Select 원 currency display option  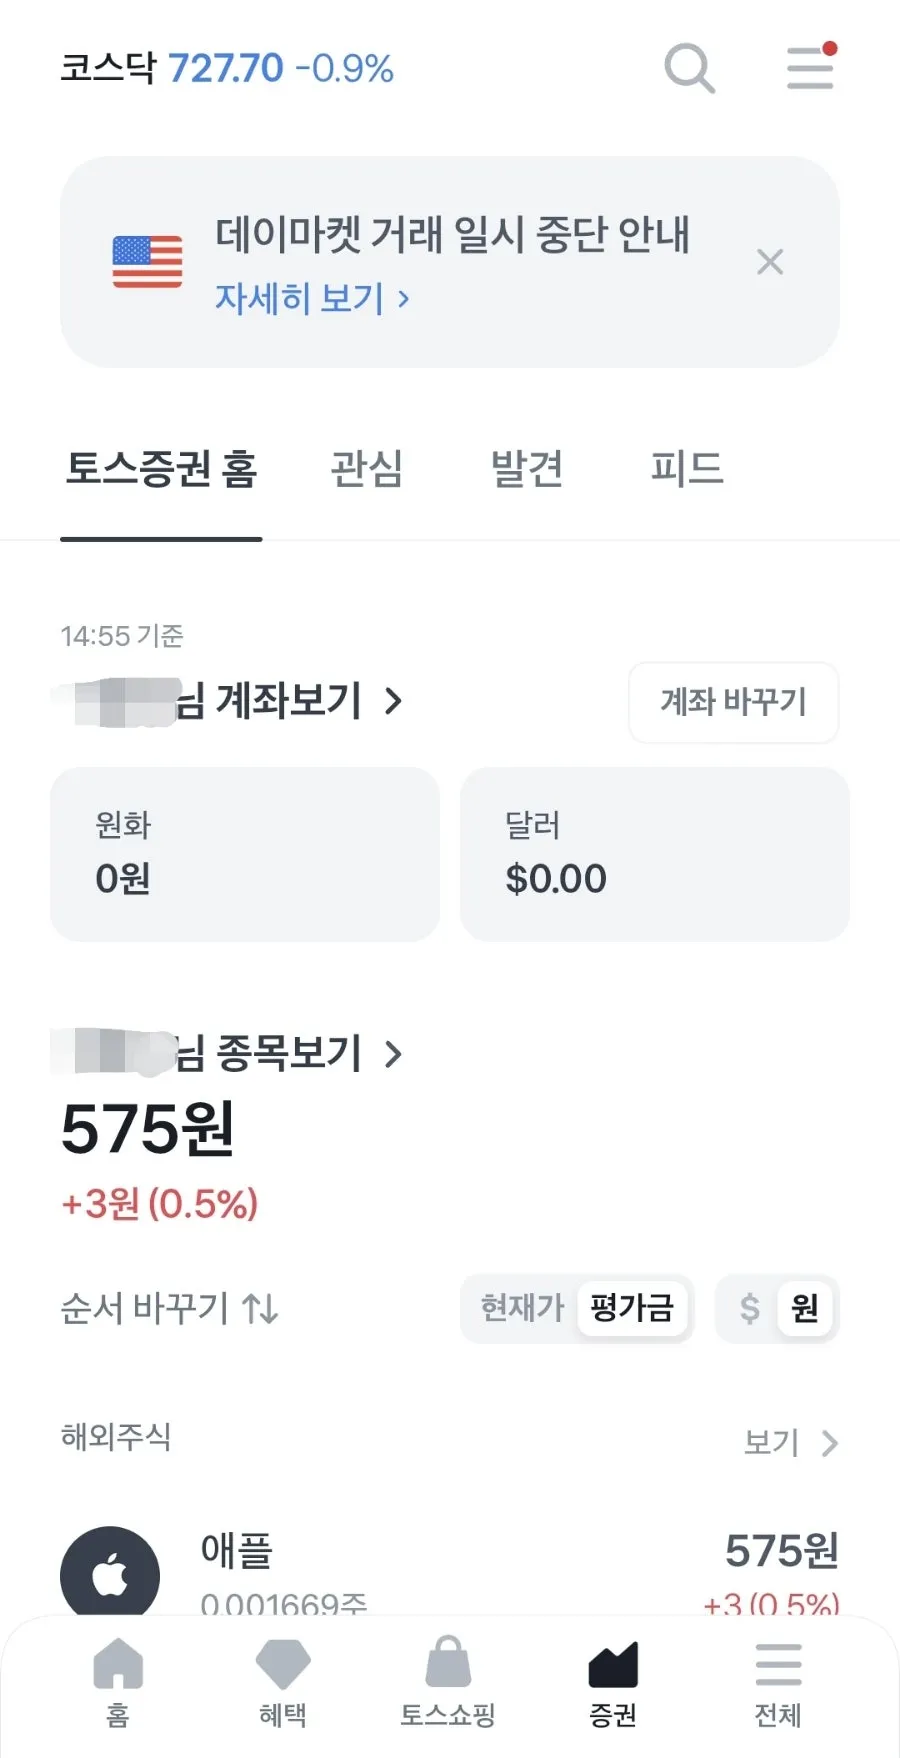805,1308
